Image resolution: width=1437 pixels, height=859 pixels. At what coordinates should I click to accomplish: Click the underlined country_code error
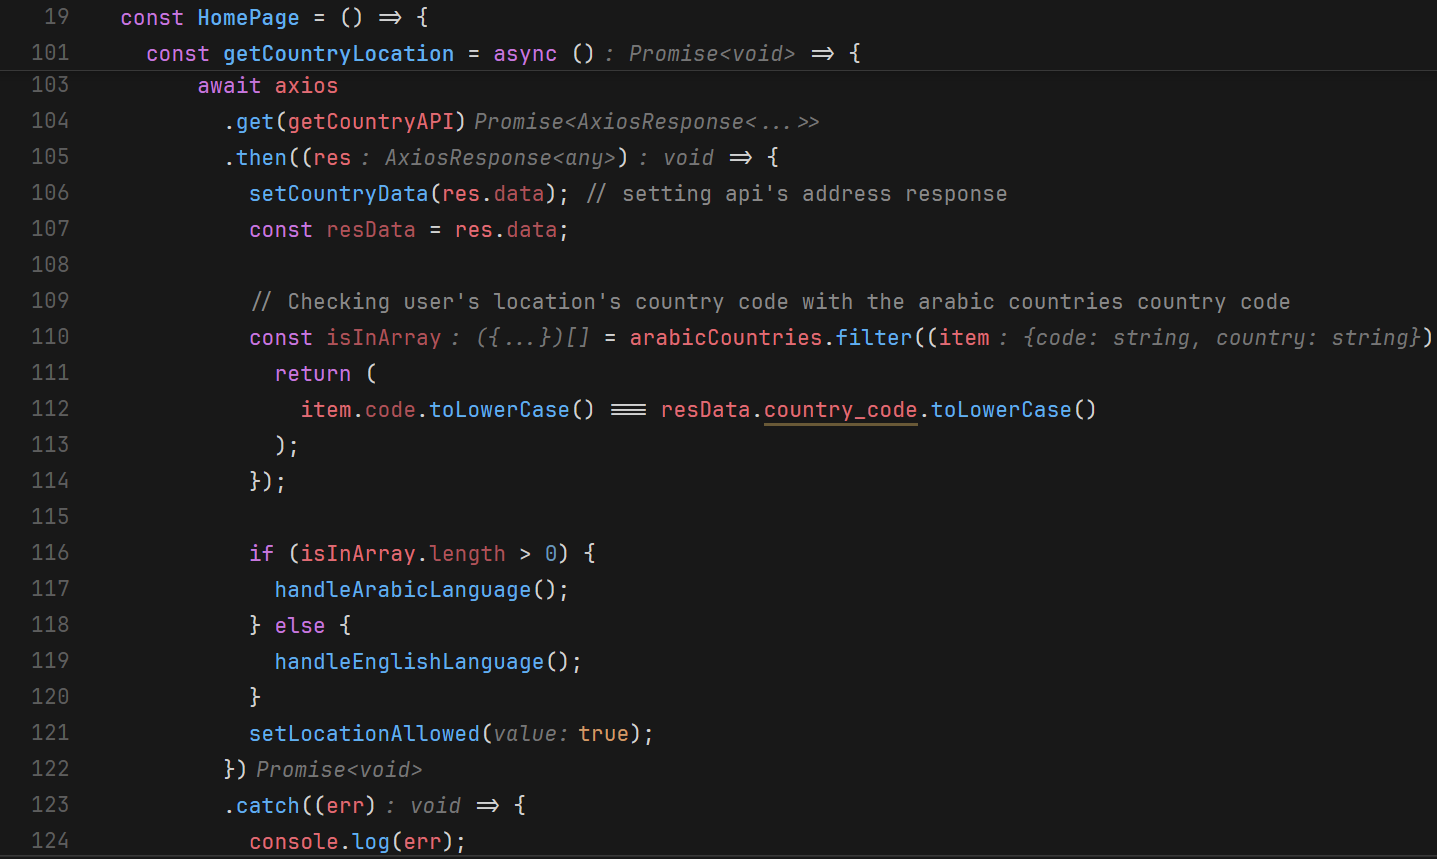click(x=840, y=409)
